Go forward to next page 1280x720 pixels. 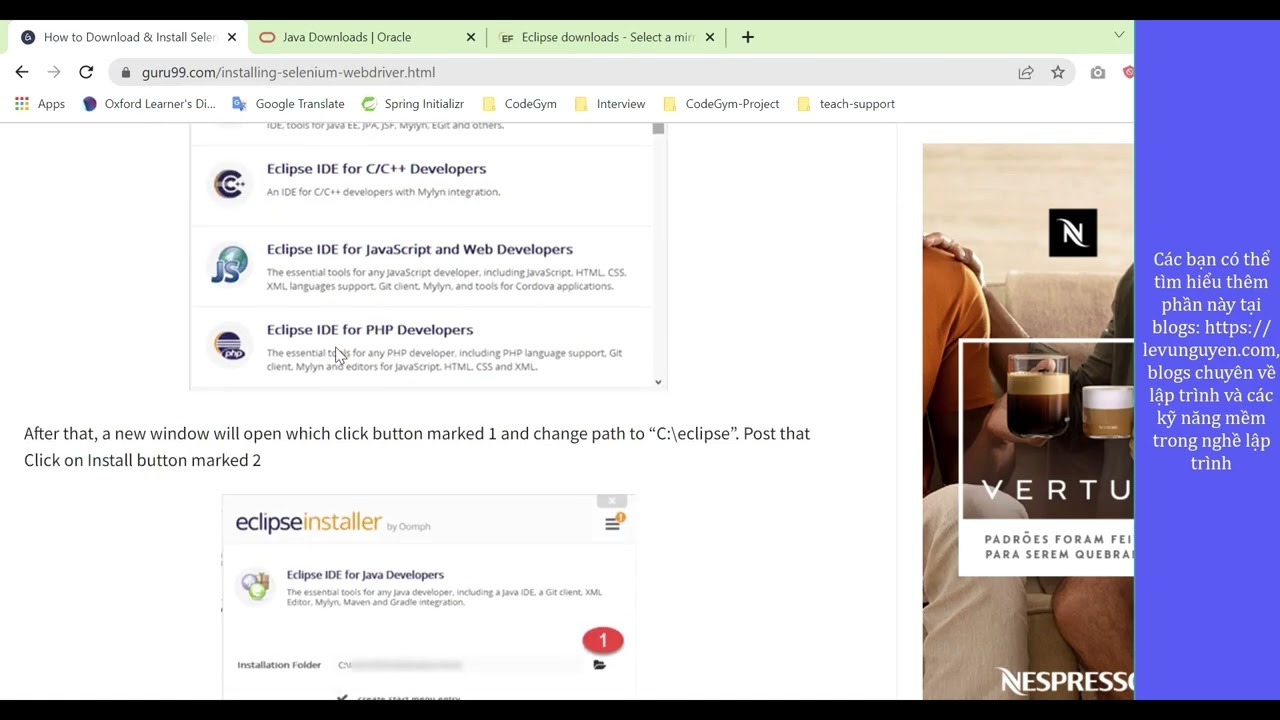(54, 72)
